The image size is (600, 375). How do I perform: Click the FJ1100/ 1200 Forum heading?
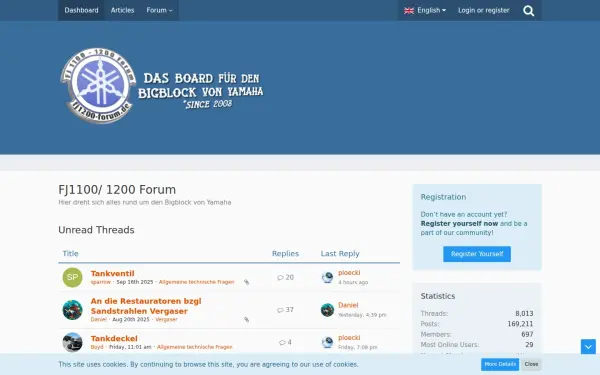click(x=117, y=190)
